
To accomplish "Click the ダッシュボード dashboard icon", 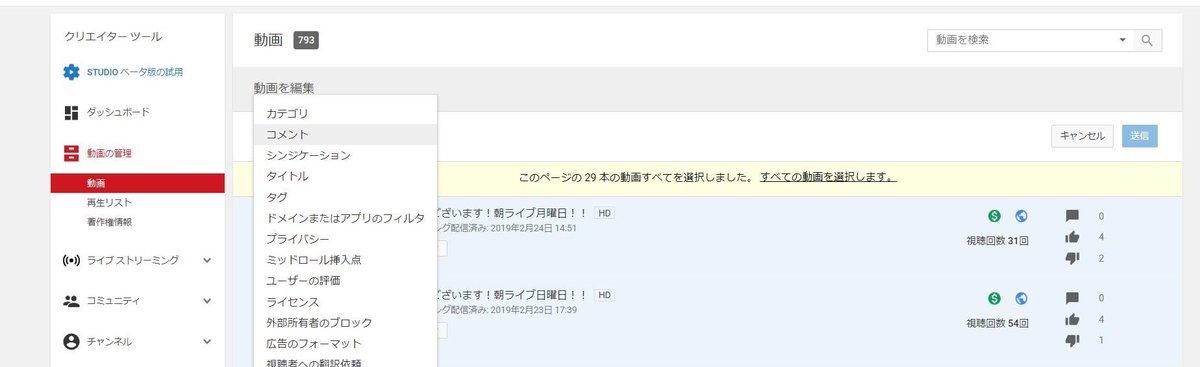I will [x=71, y=112].
